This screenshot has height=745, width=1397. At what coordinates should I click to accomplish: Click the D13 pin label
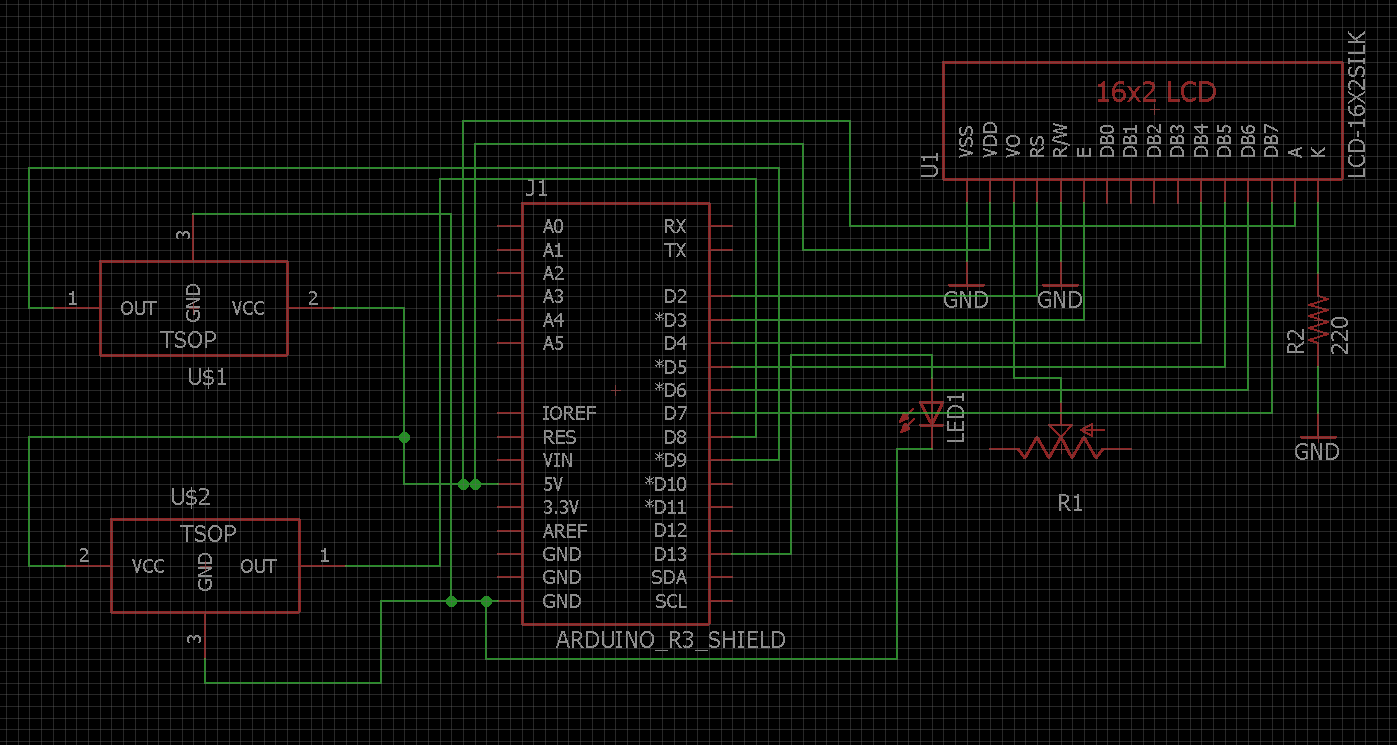point(670,554)
